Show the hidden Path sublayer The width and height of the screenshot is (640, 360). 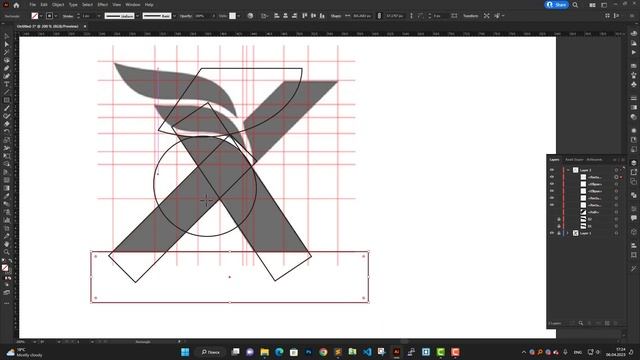552,212
